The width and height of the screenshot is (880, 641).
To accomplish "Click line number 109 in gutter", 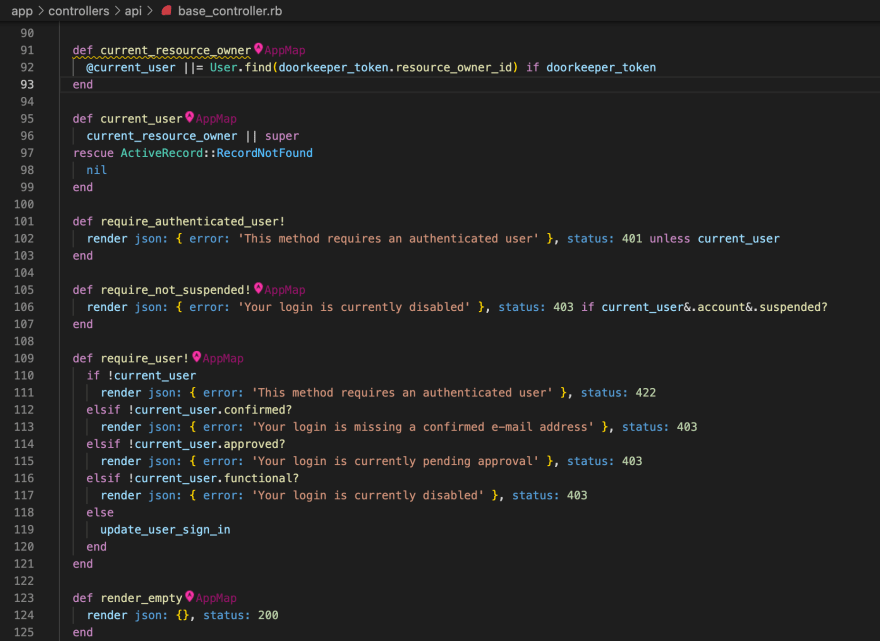I will coord(24,359).
